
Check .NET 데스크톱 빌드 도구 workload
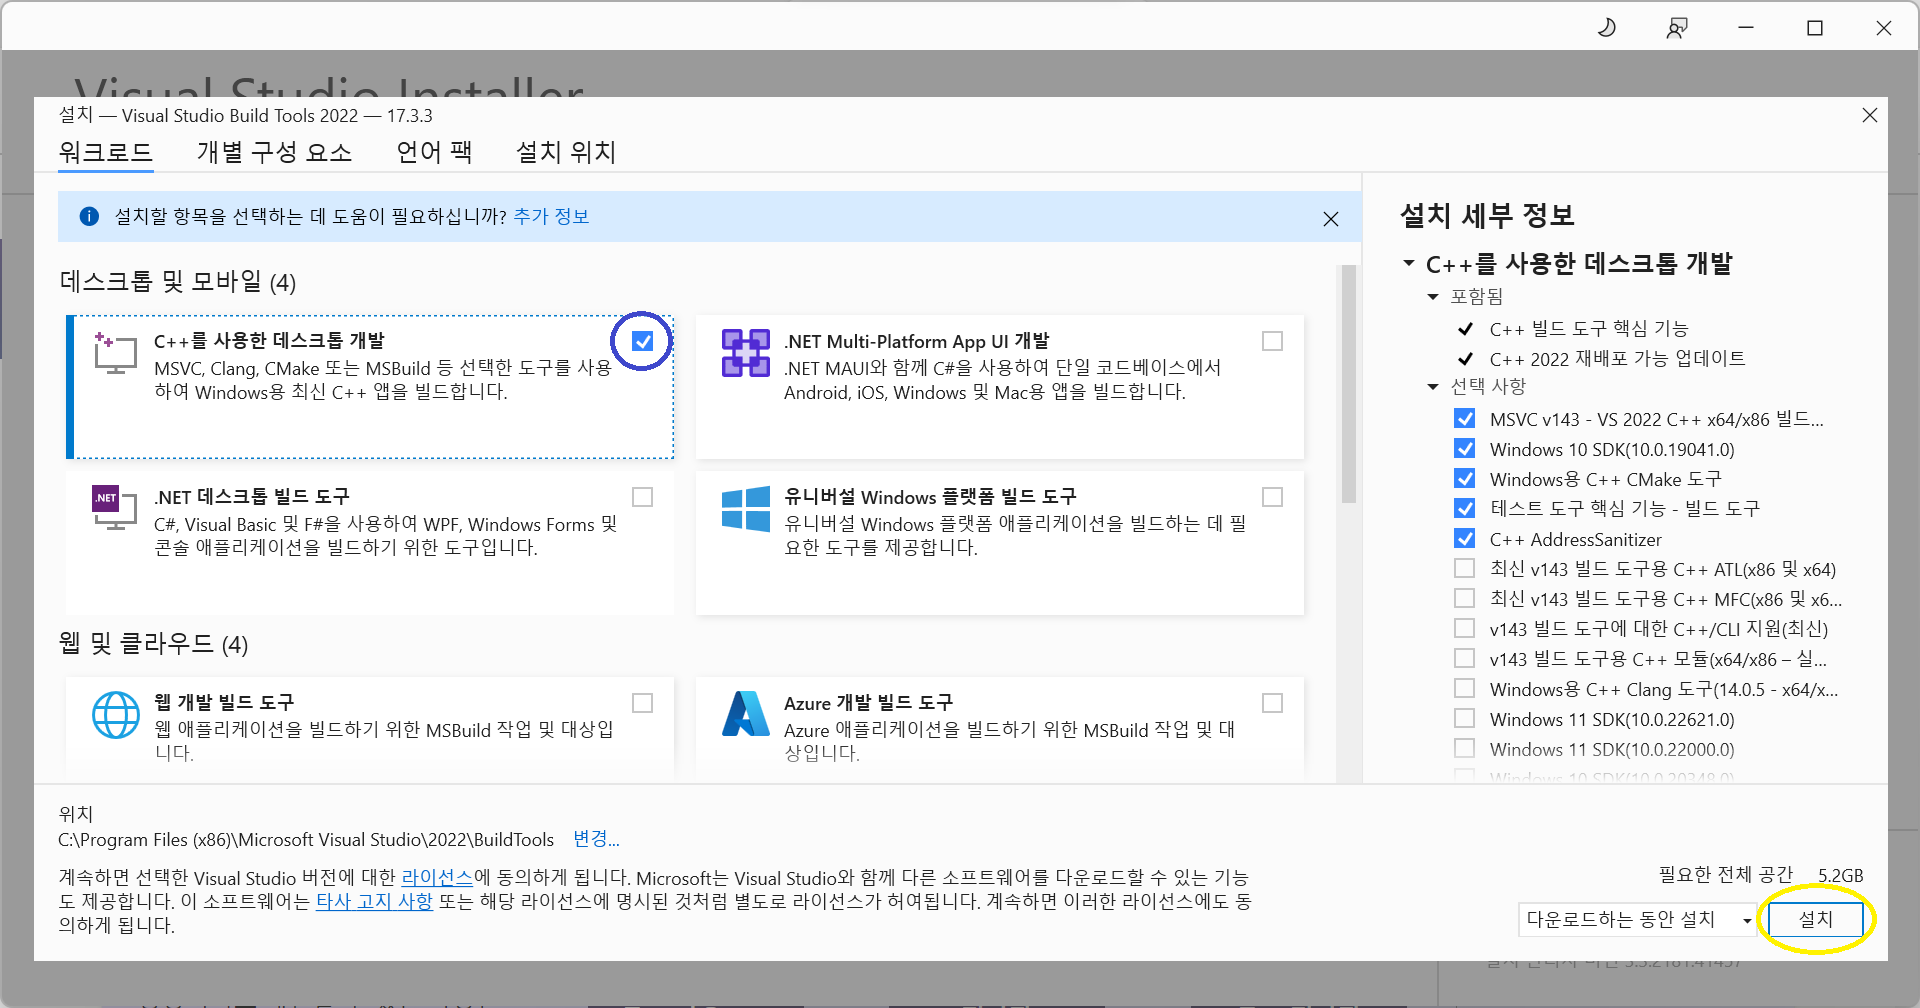point(643,497)
